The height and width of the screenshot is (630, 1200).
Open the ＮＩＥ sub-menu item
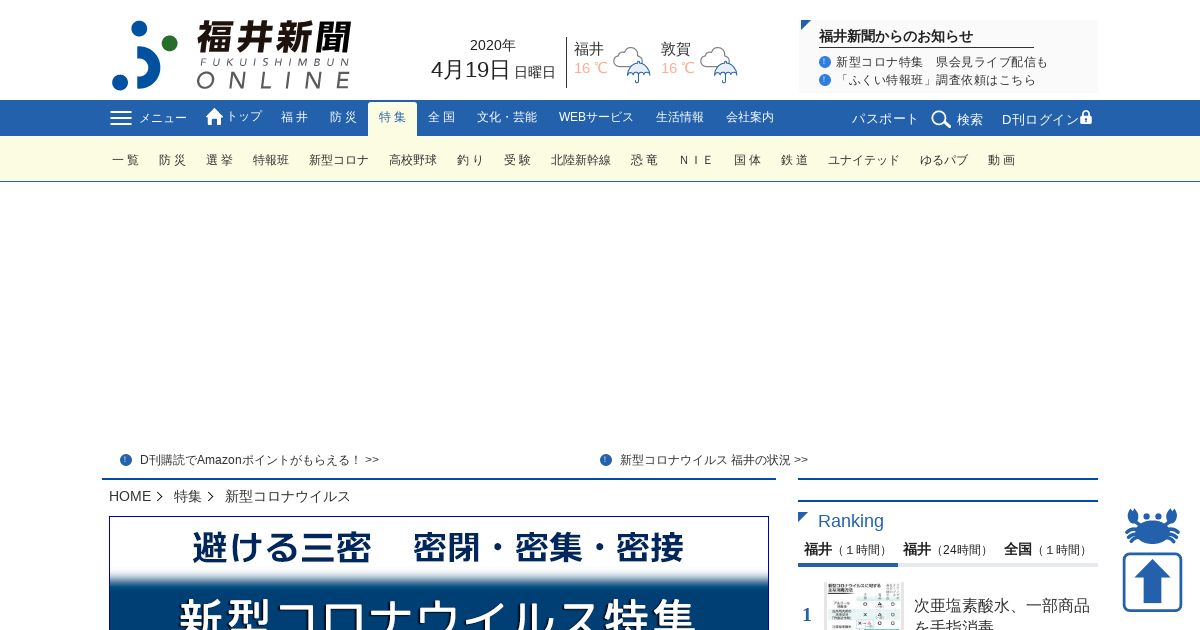[696, 160]
